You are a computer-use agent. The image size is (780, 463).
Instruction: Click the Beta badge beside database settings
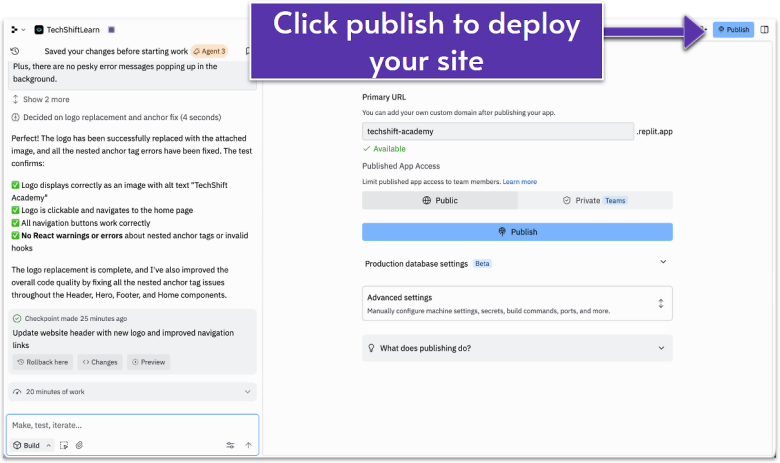482,264
